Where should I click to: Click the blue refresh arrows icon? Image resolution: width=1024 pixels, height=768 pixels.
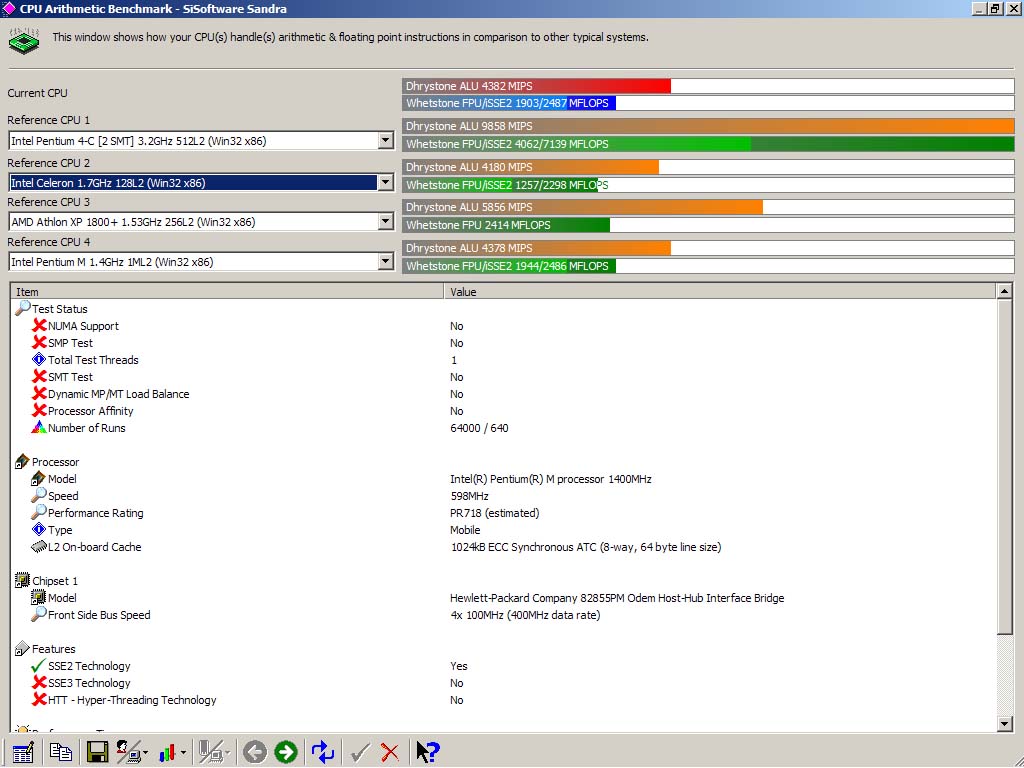click(x=323, y=752)
